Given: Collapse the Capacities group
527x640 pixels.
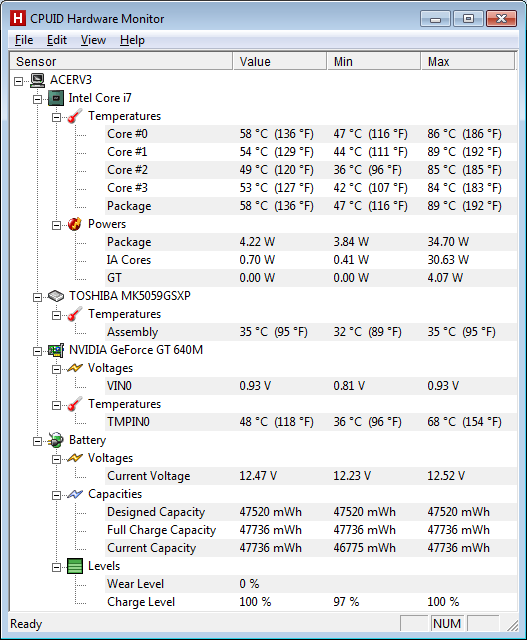Looking at the screenshot, I should pos(56,496).
